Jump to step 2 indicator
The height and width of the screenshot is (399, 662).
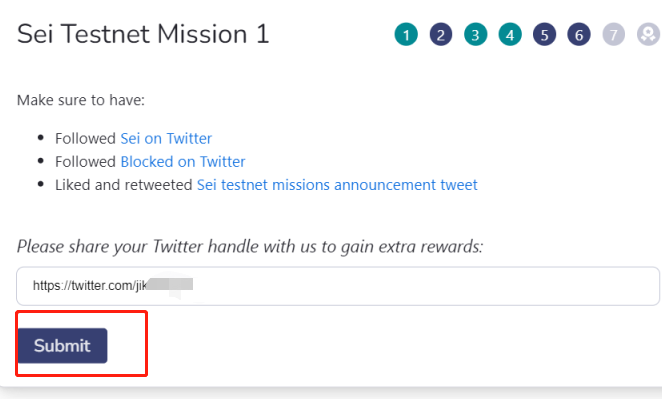click(441, 34)
